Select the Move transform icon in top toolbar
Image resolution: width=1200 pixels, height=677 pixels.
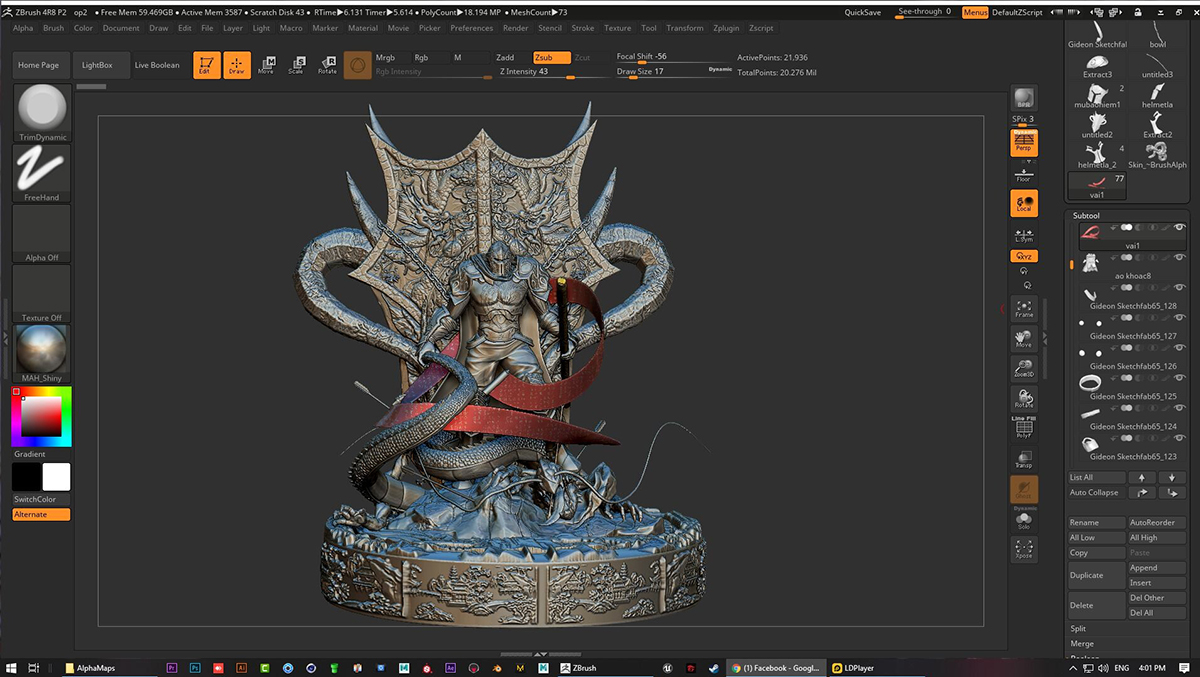click(x=266, y=65)
